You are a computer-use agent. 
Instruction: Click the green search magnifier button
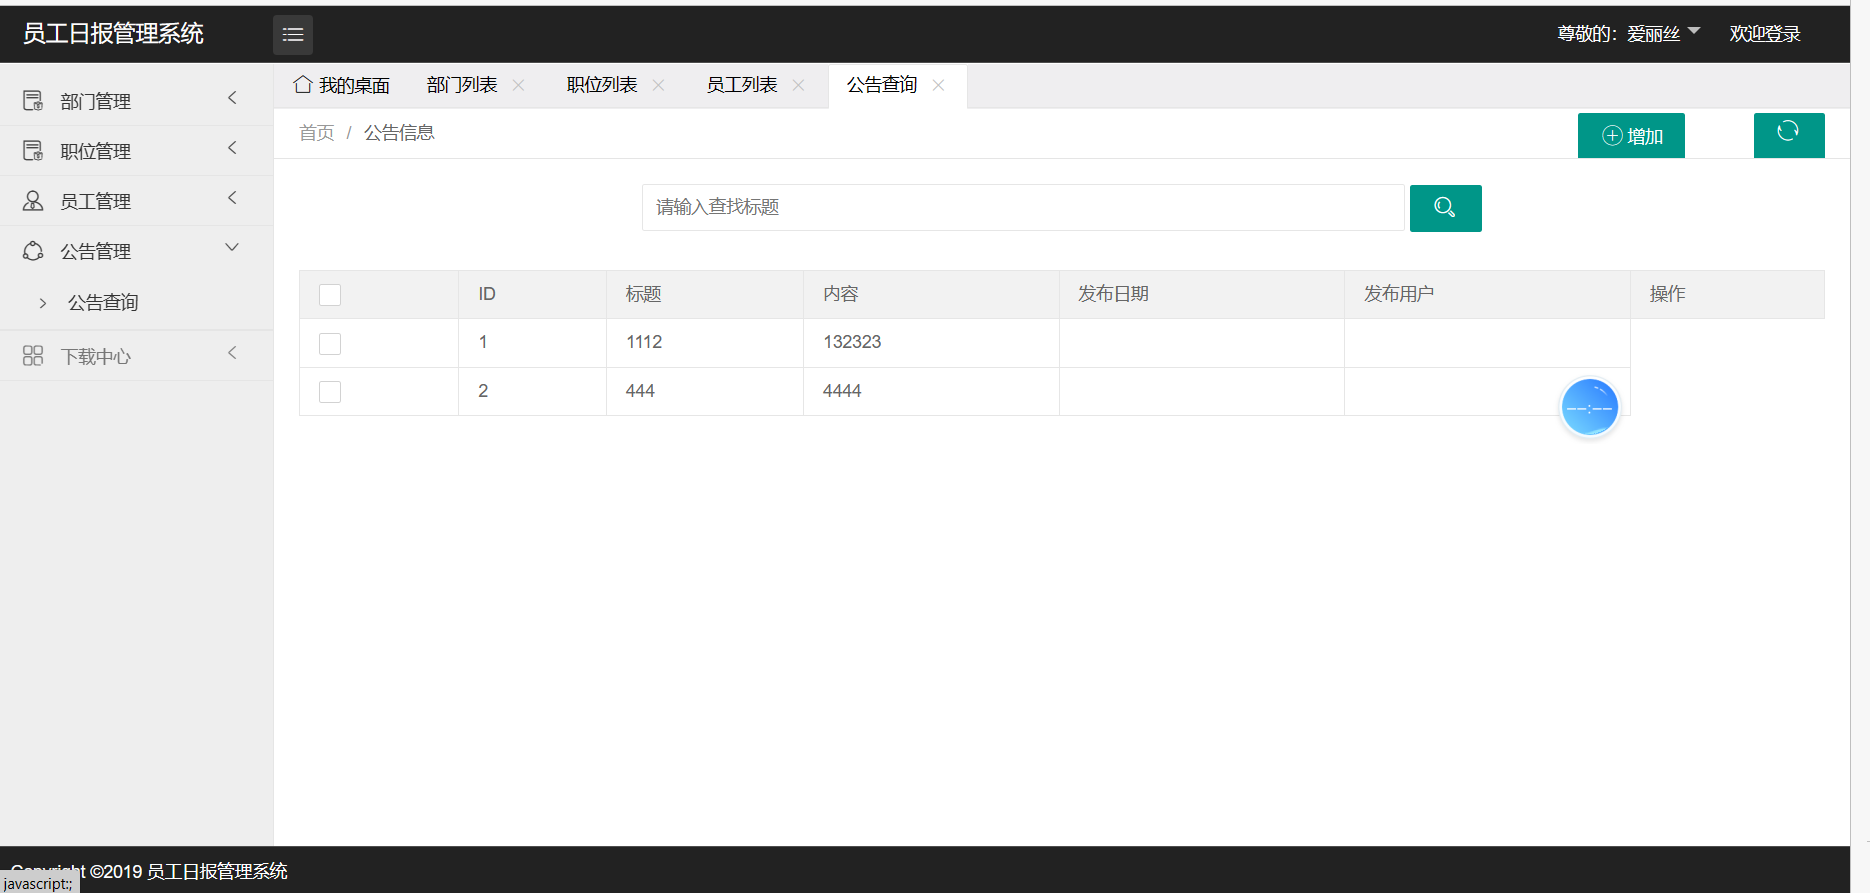pyautogui.click(x=1445, y=208)
